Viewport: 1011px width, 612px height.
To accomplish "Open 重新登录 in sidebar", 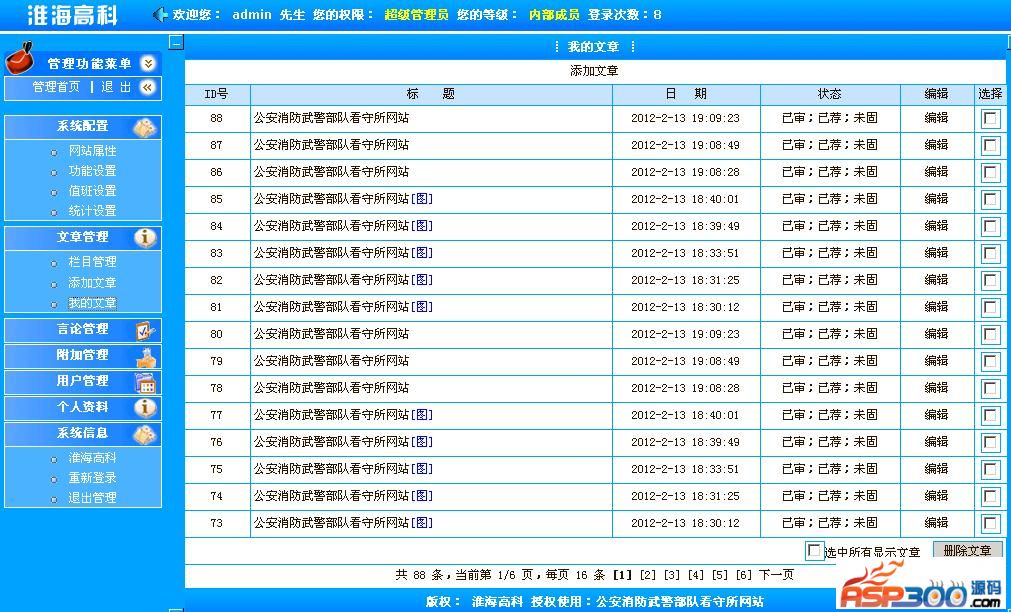I will (x=92, y=478).
